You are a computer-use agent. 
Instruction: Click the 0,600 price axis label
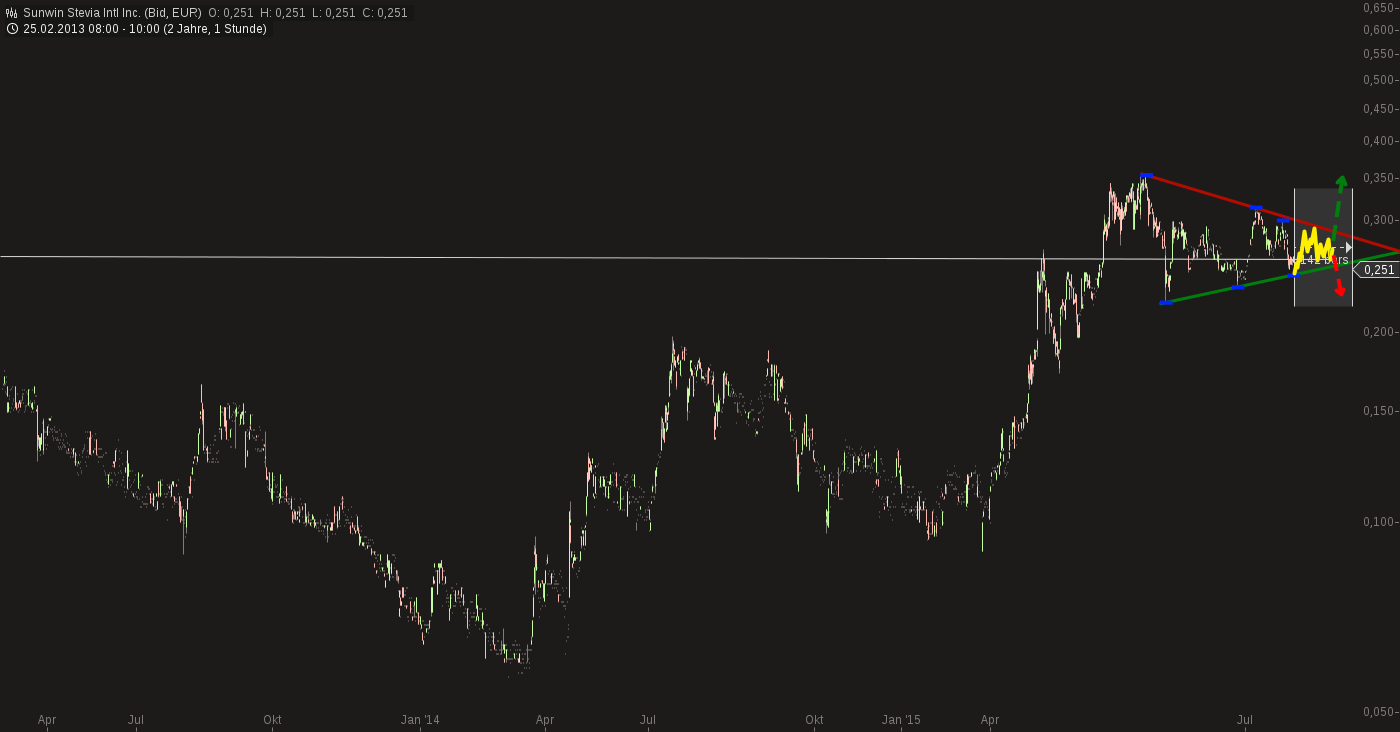(x=1378, y=29)
